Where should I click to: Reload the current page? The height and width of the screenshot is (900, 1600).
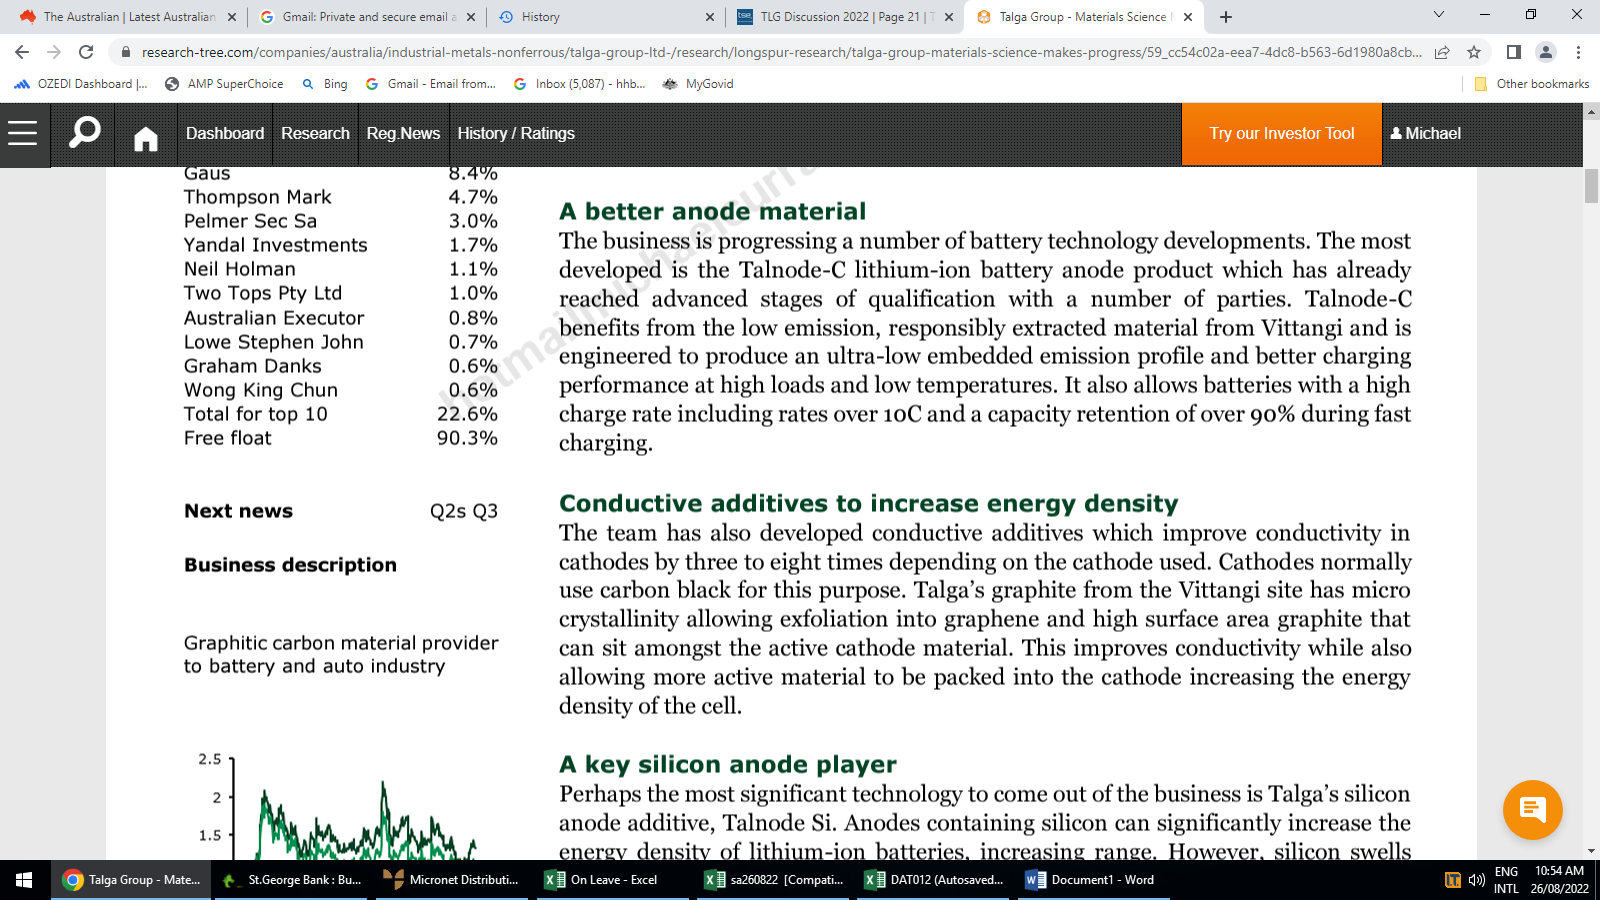pyautogui.click(x=86, y=52)
